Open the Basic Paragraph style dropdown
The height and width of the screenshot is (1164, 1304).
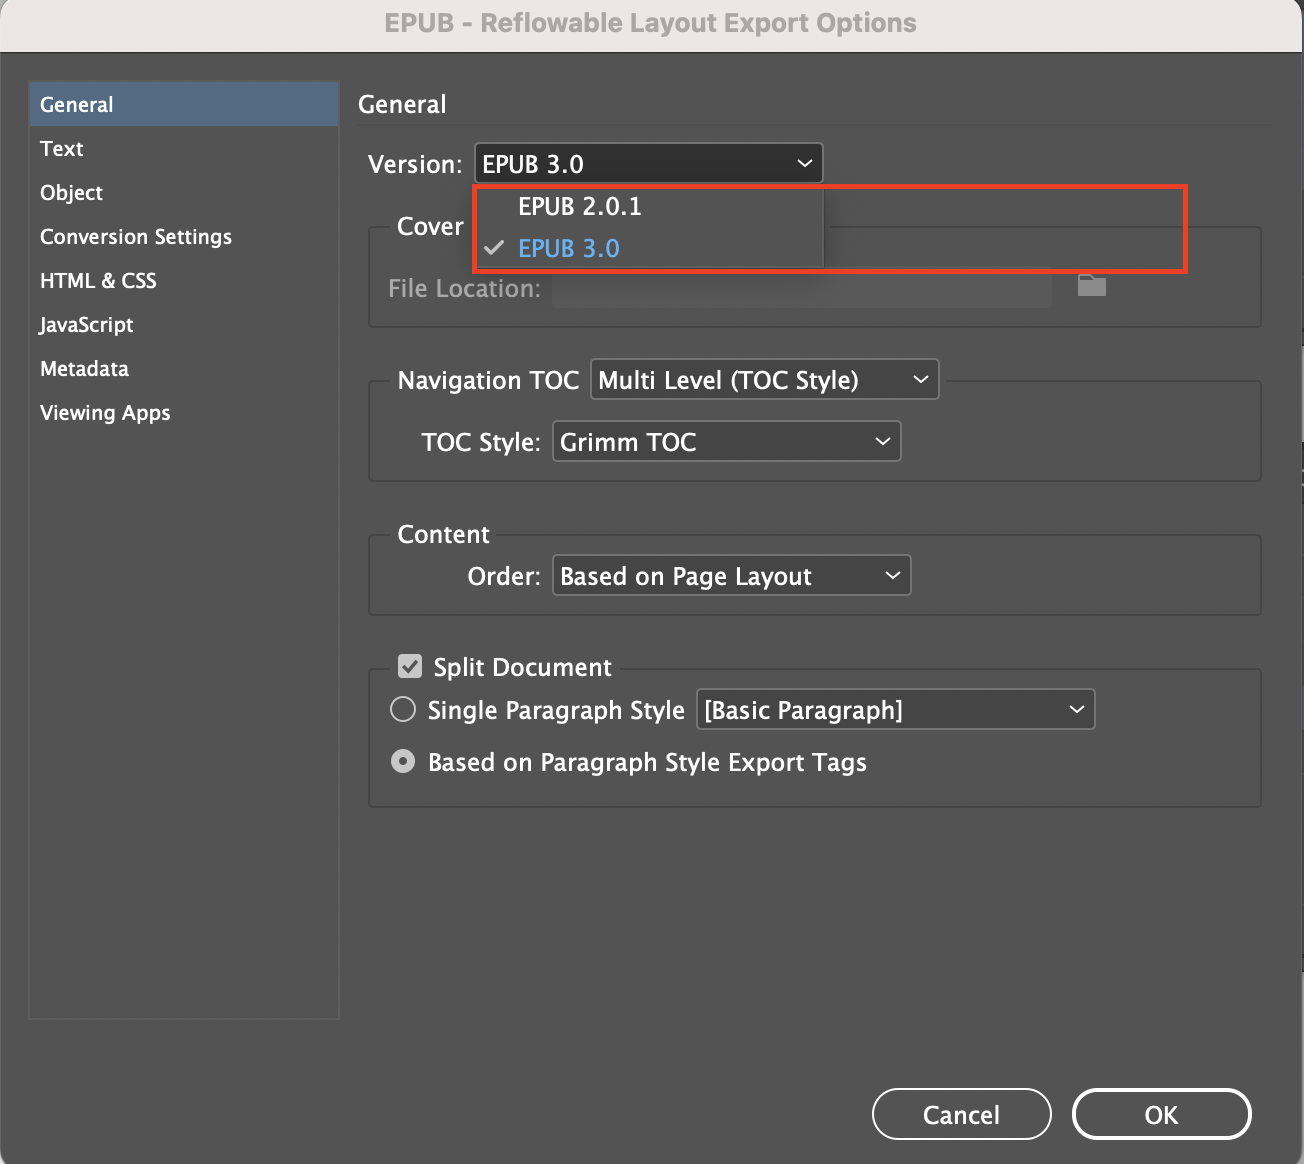click(894, 709)
